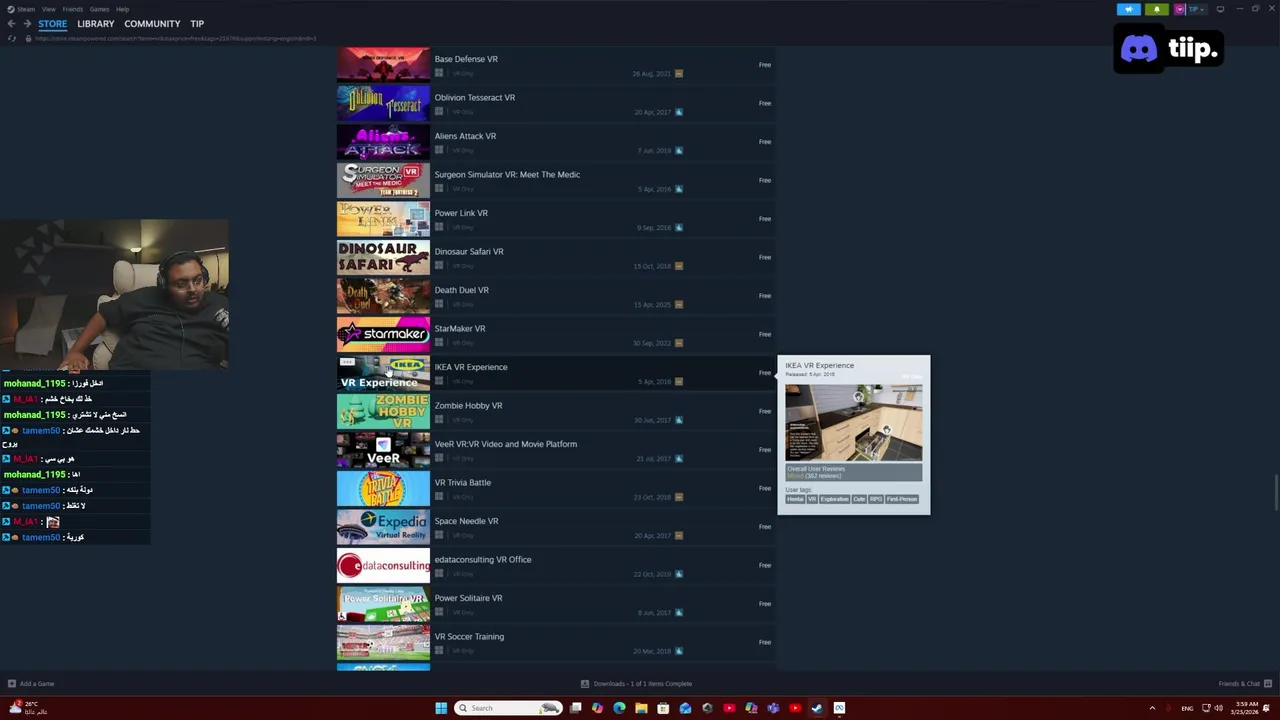The width and height of the screenshot is (1280, 720).
Task: Open Microsoft Edge from taskbar
Action: tap(619, 708)
